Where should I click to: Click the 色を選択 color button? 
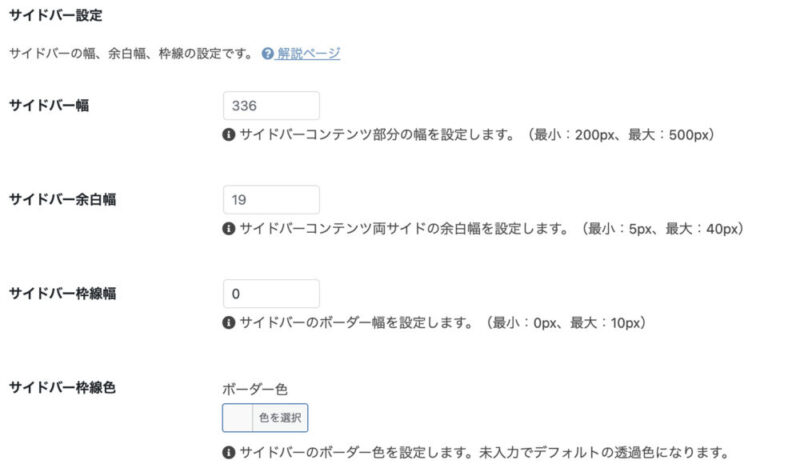pyautogui.click(x=280, y=418)
